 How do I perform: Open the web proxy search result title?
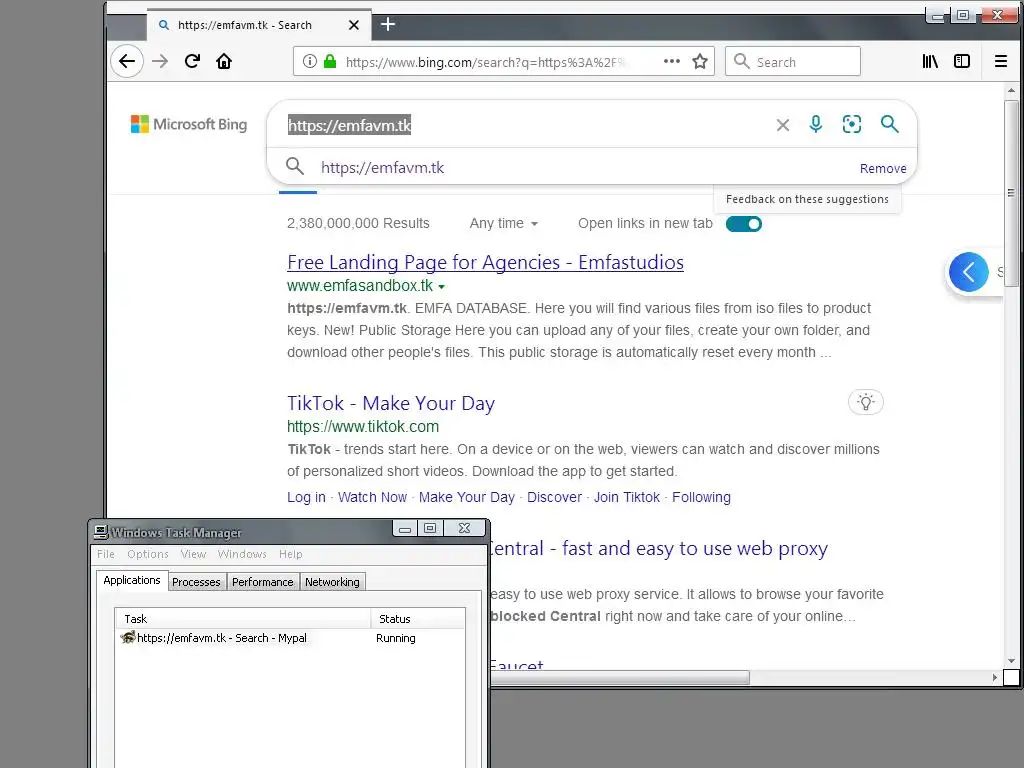point(658,548)
